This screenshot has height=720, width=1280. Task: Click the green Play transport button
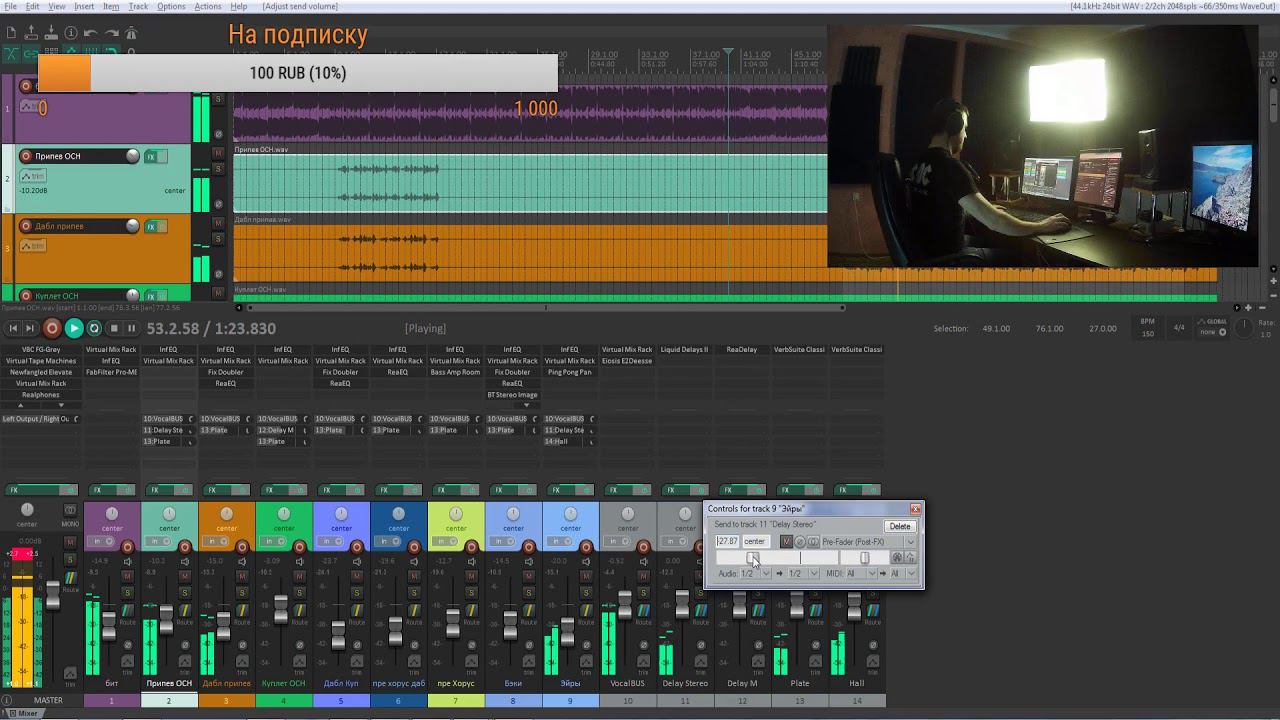click(x=73, y=328)
